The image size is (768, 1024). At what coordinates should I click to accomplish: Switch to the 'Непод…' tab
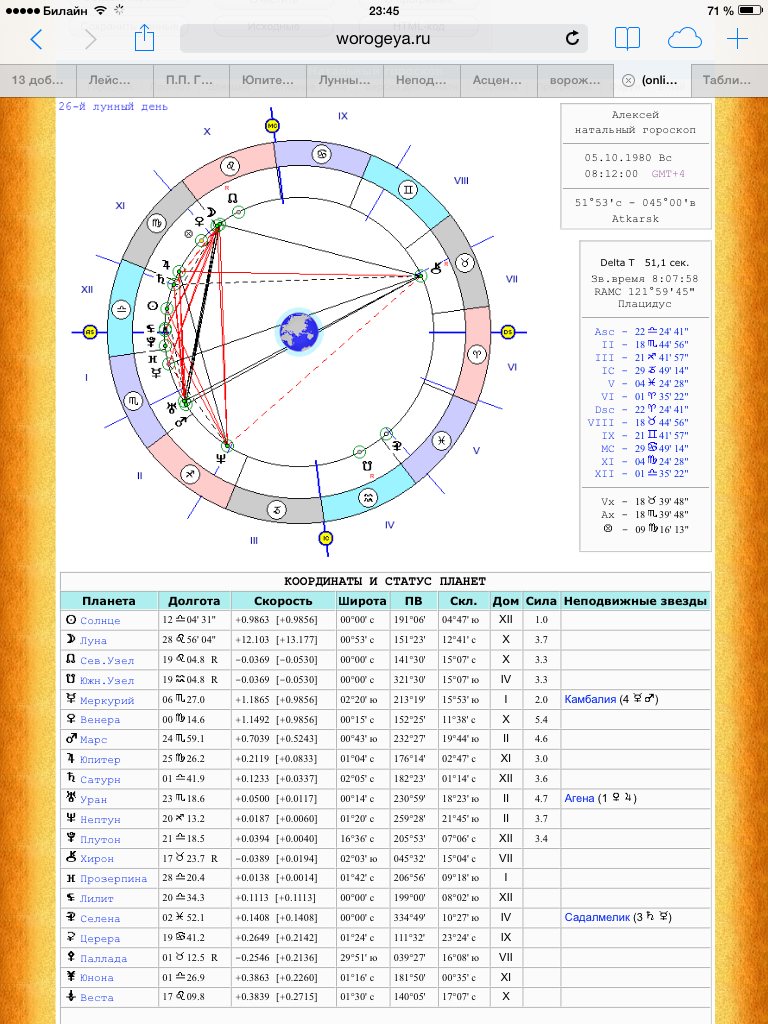421,81
